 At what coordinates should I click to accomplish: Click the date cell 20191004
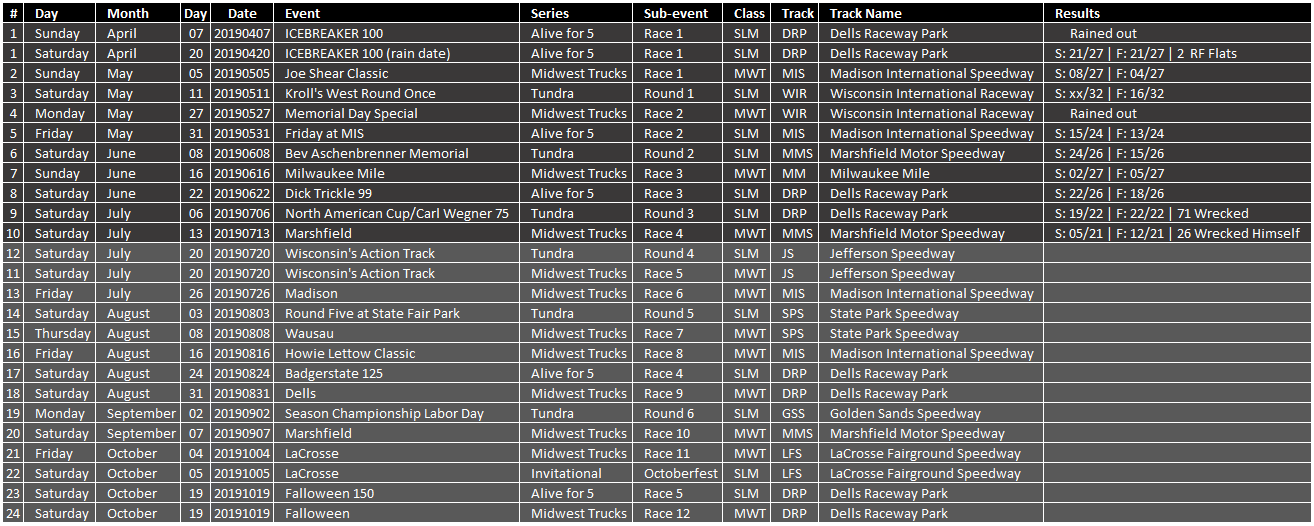(244, 453)
